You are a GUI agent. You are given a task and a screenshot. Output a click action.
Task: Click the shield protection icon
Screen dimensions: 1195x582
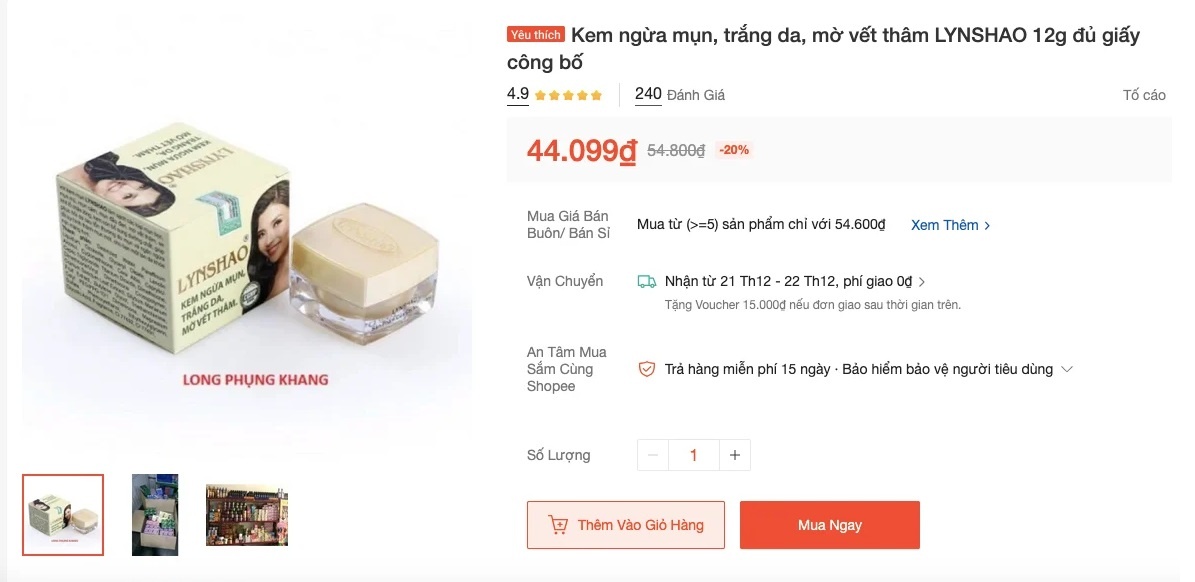click(x=647, y=369)
